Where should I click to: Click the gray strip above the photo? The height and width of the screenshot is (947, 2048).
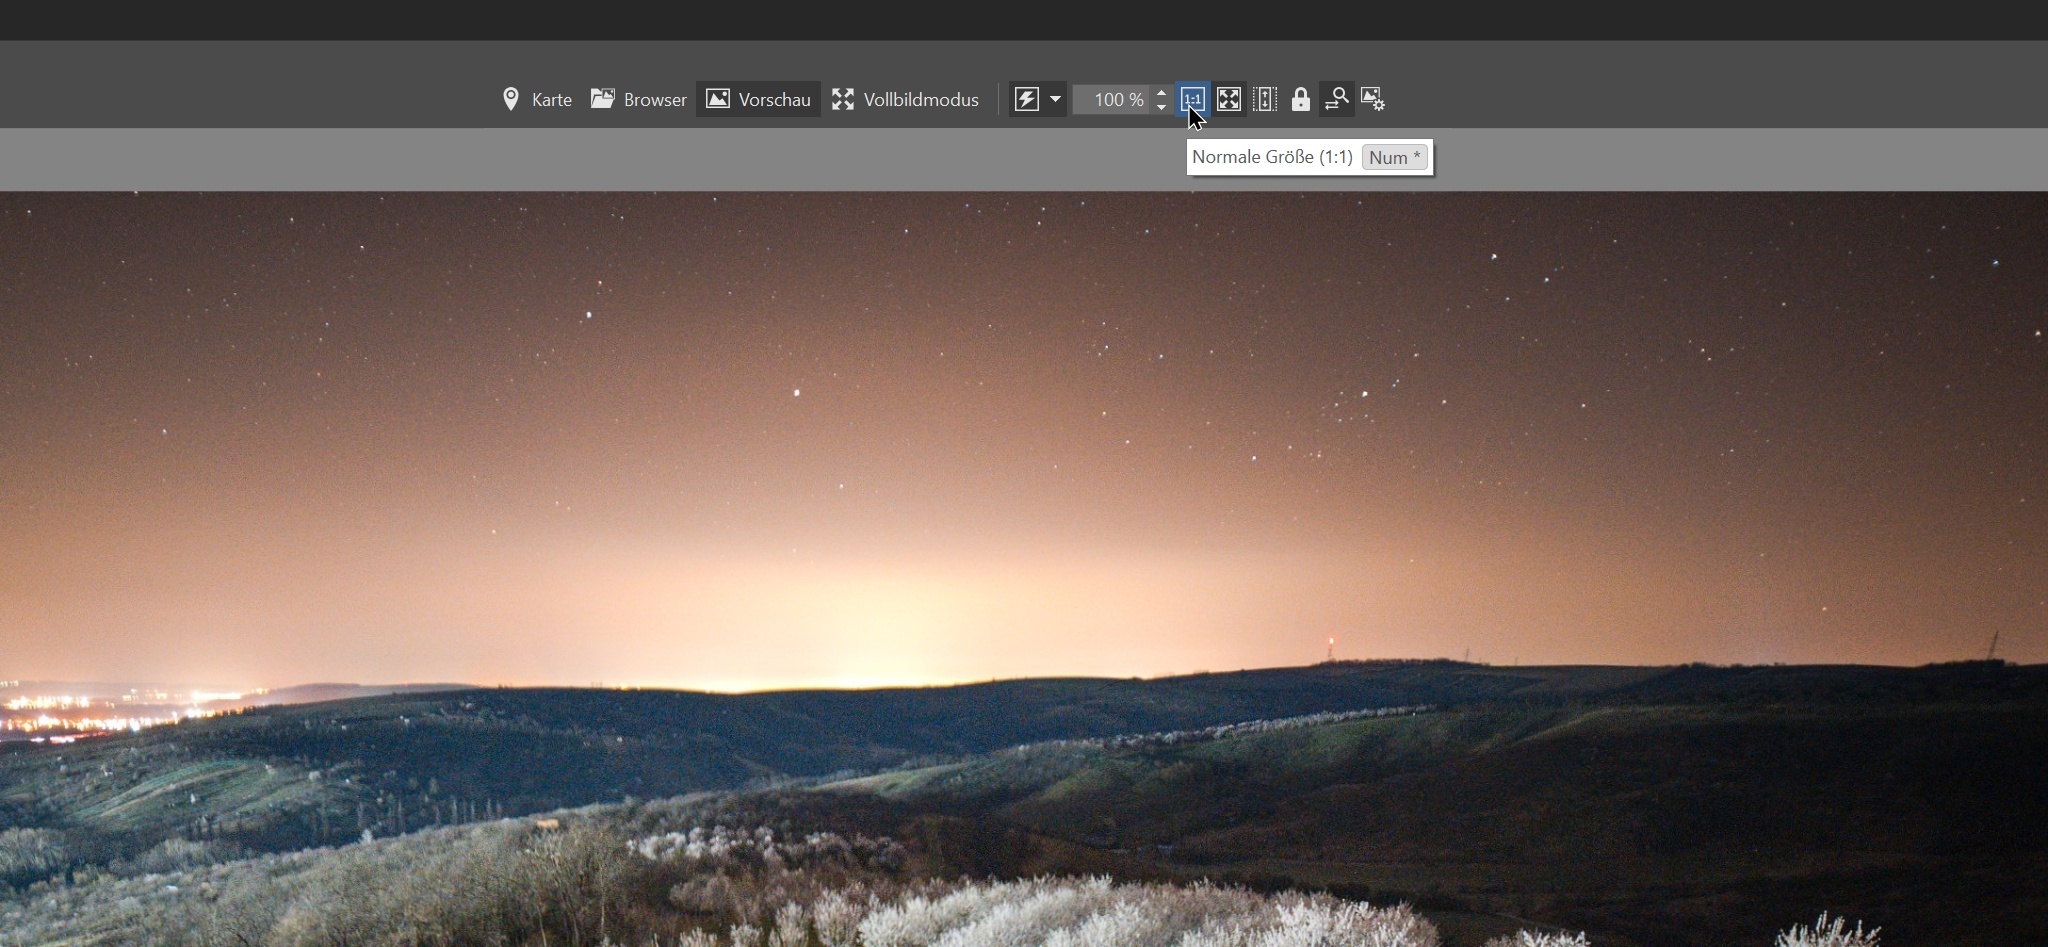tap(600, 159)
